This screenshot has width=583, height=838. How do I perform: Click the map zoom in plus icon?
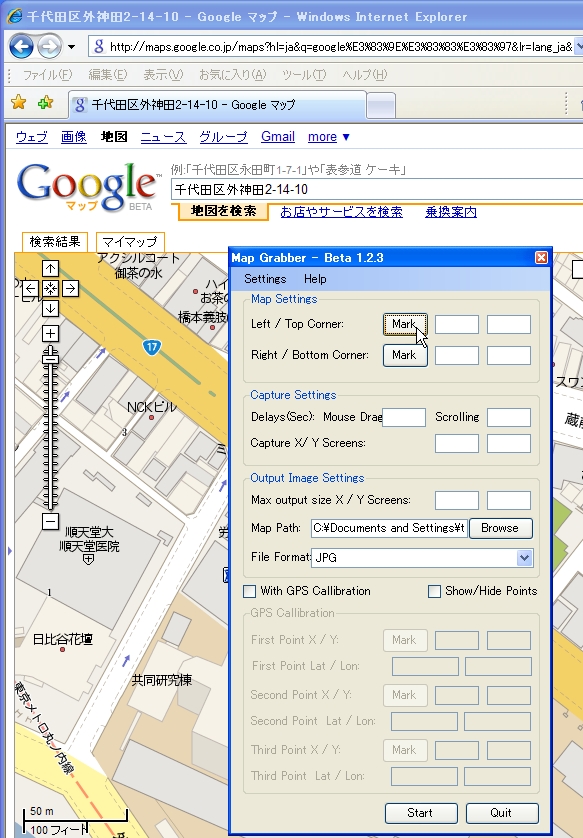click(50, 333)
